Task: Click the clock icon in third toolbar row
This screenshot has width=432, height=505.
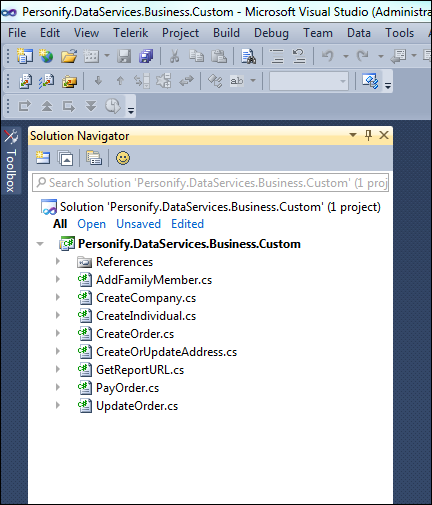Action: coord(113,106)
